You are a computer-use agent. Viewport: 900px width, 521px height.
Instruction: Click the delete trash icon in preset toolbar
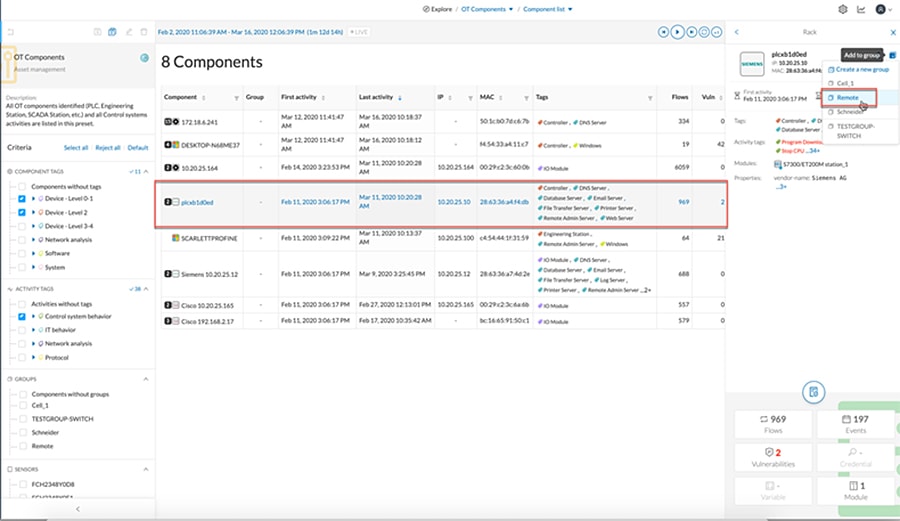click(x=144, y=32)
